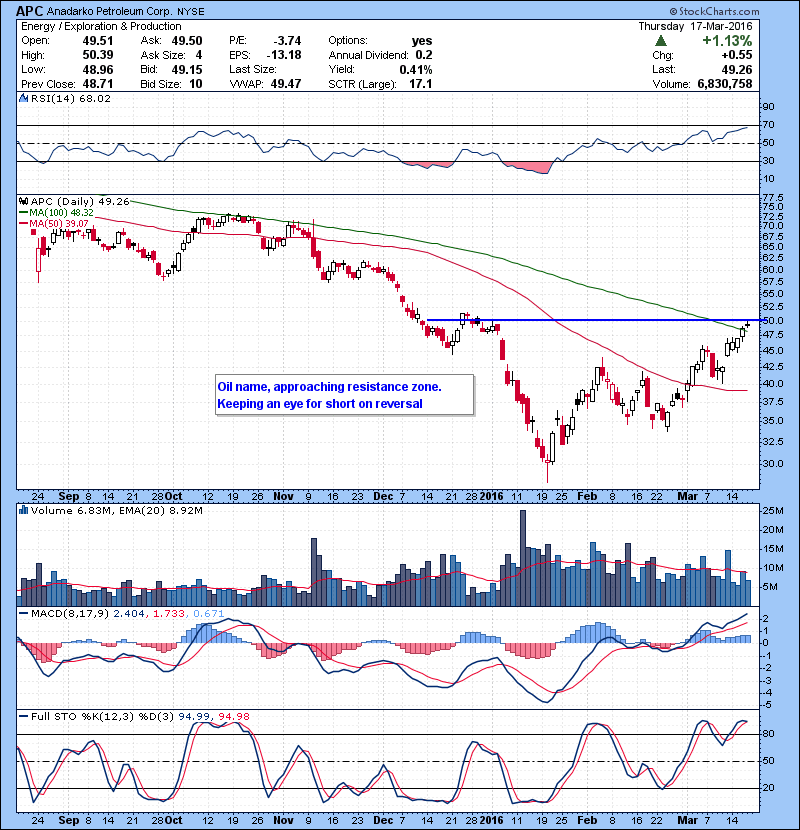This screenshot has width=800, height=830.
Task: Click the blue line marker before MACD(8,17,9)
Action: (23, 614)
